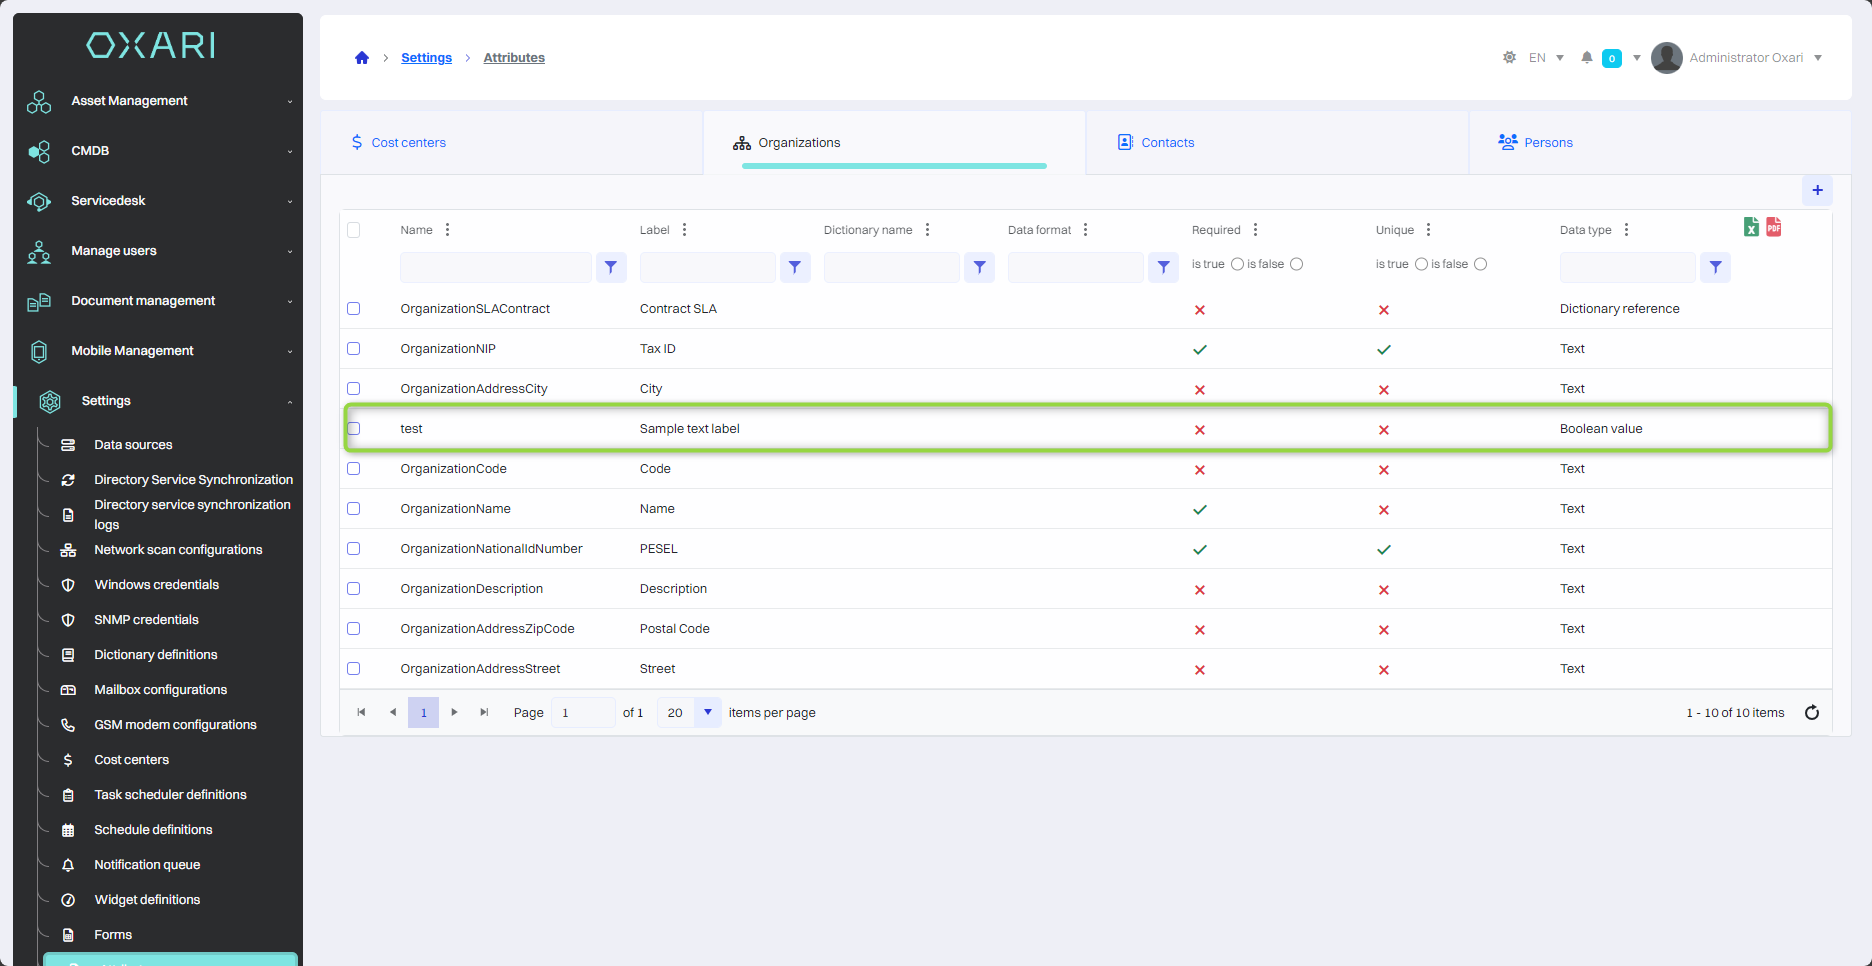Select Unique 'is false' radio button

pos(1480,264)
